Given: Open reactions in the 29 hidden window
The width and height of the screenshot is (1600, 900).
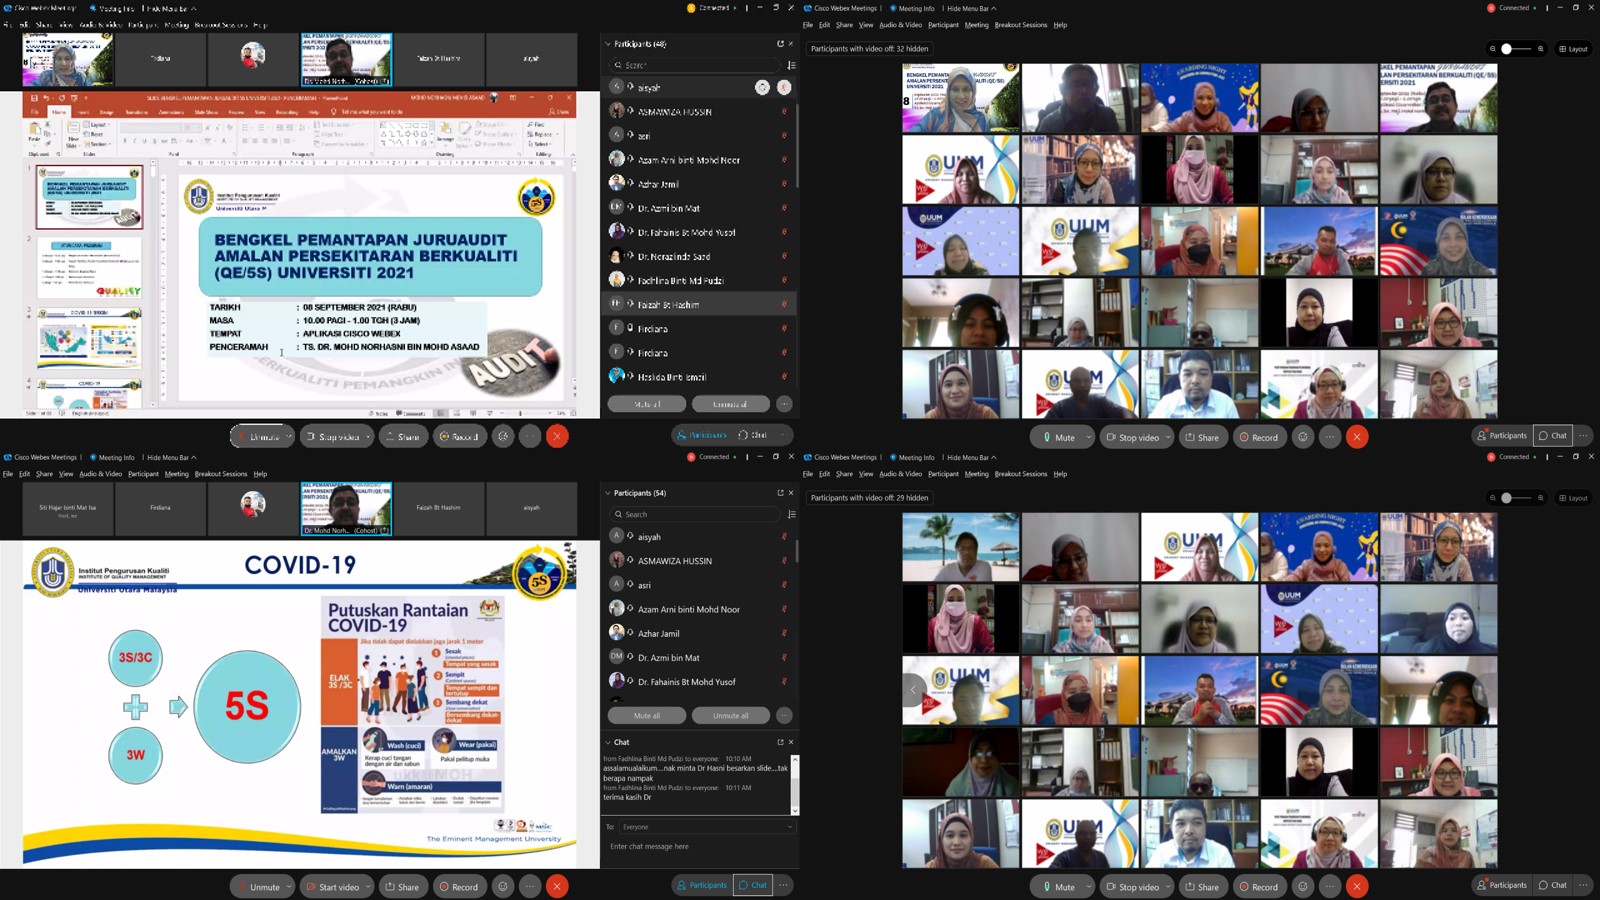Looking at the screenshot, I should (x=1302, y=887).
